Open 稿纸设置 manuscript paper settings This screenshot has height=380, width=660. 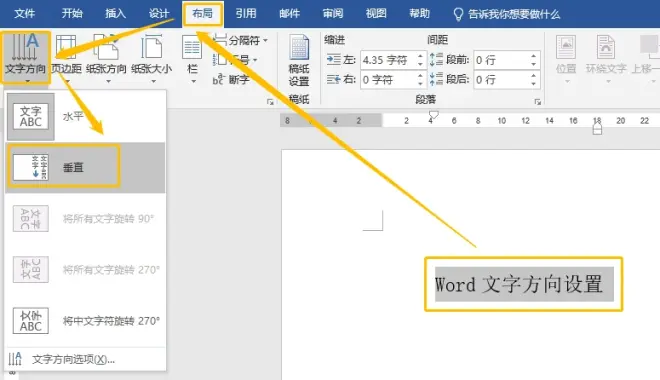[299, 60]
